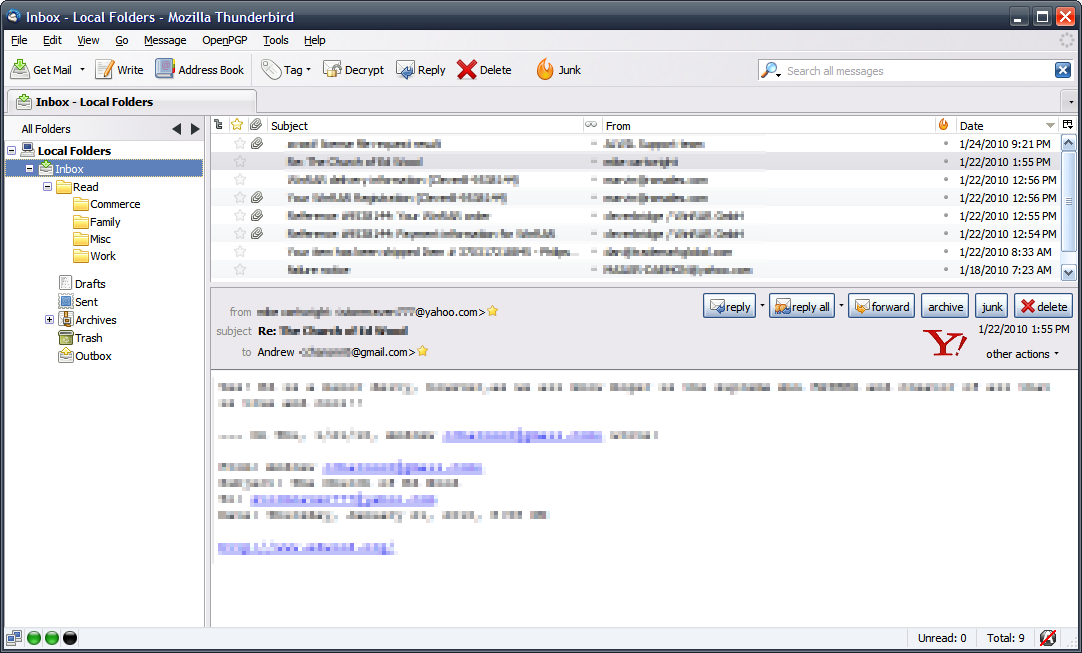Image resolution: width=1082 pixels, height=653 pixels.
Task: Open the Edit menu
Action: click(52, 40)
